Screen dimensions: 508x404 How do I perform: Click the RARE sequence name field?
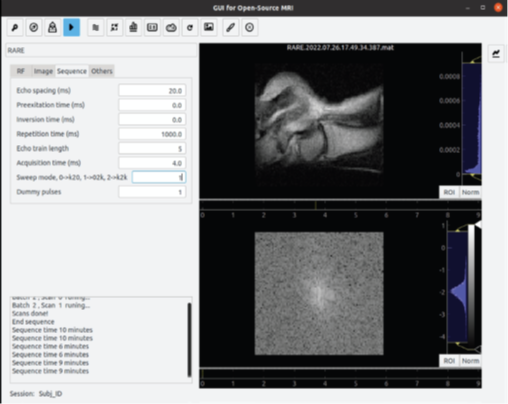[x=101, y=50]
